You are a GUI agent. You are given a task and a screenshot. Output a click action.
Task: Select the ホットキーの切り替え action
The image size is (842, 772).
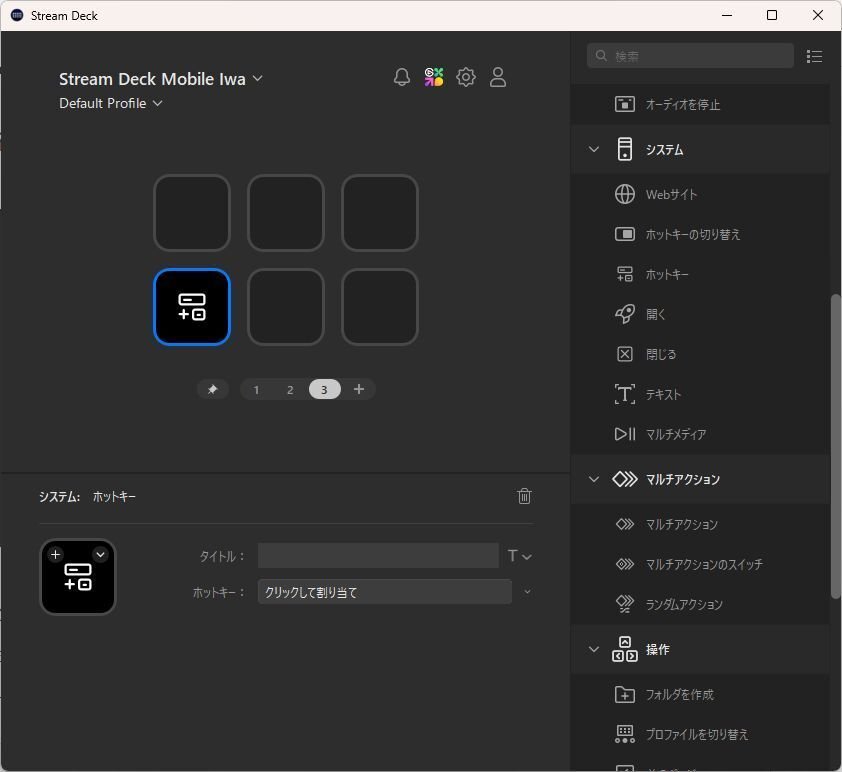pos(700,234)
